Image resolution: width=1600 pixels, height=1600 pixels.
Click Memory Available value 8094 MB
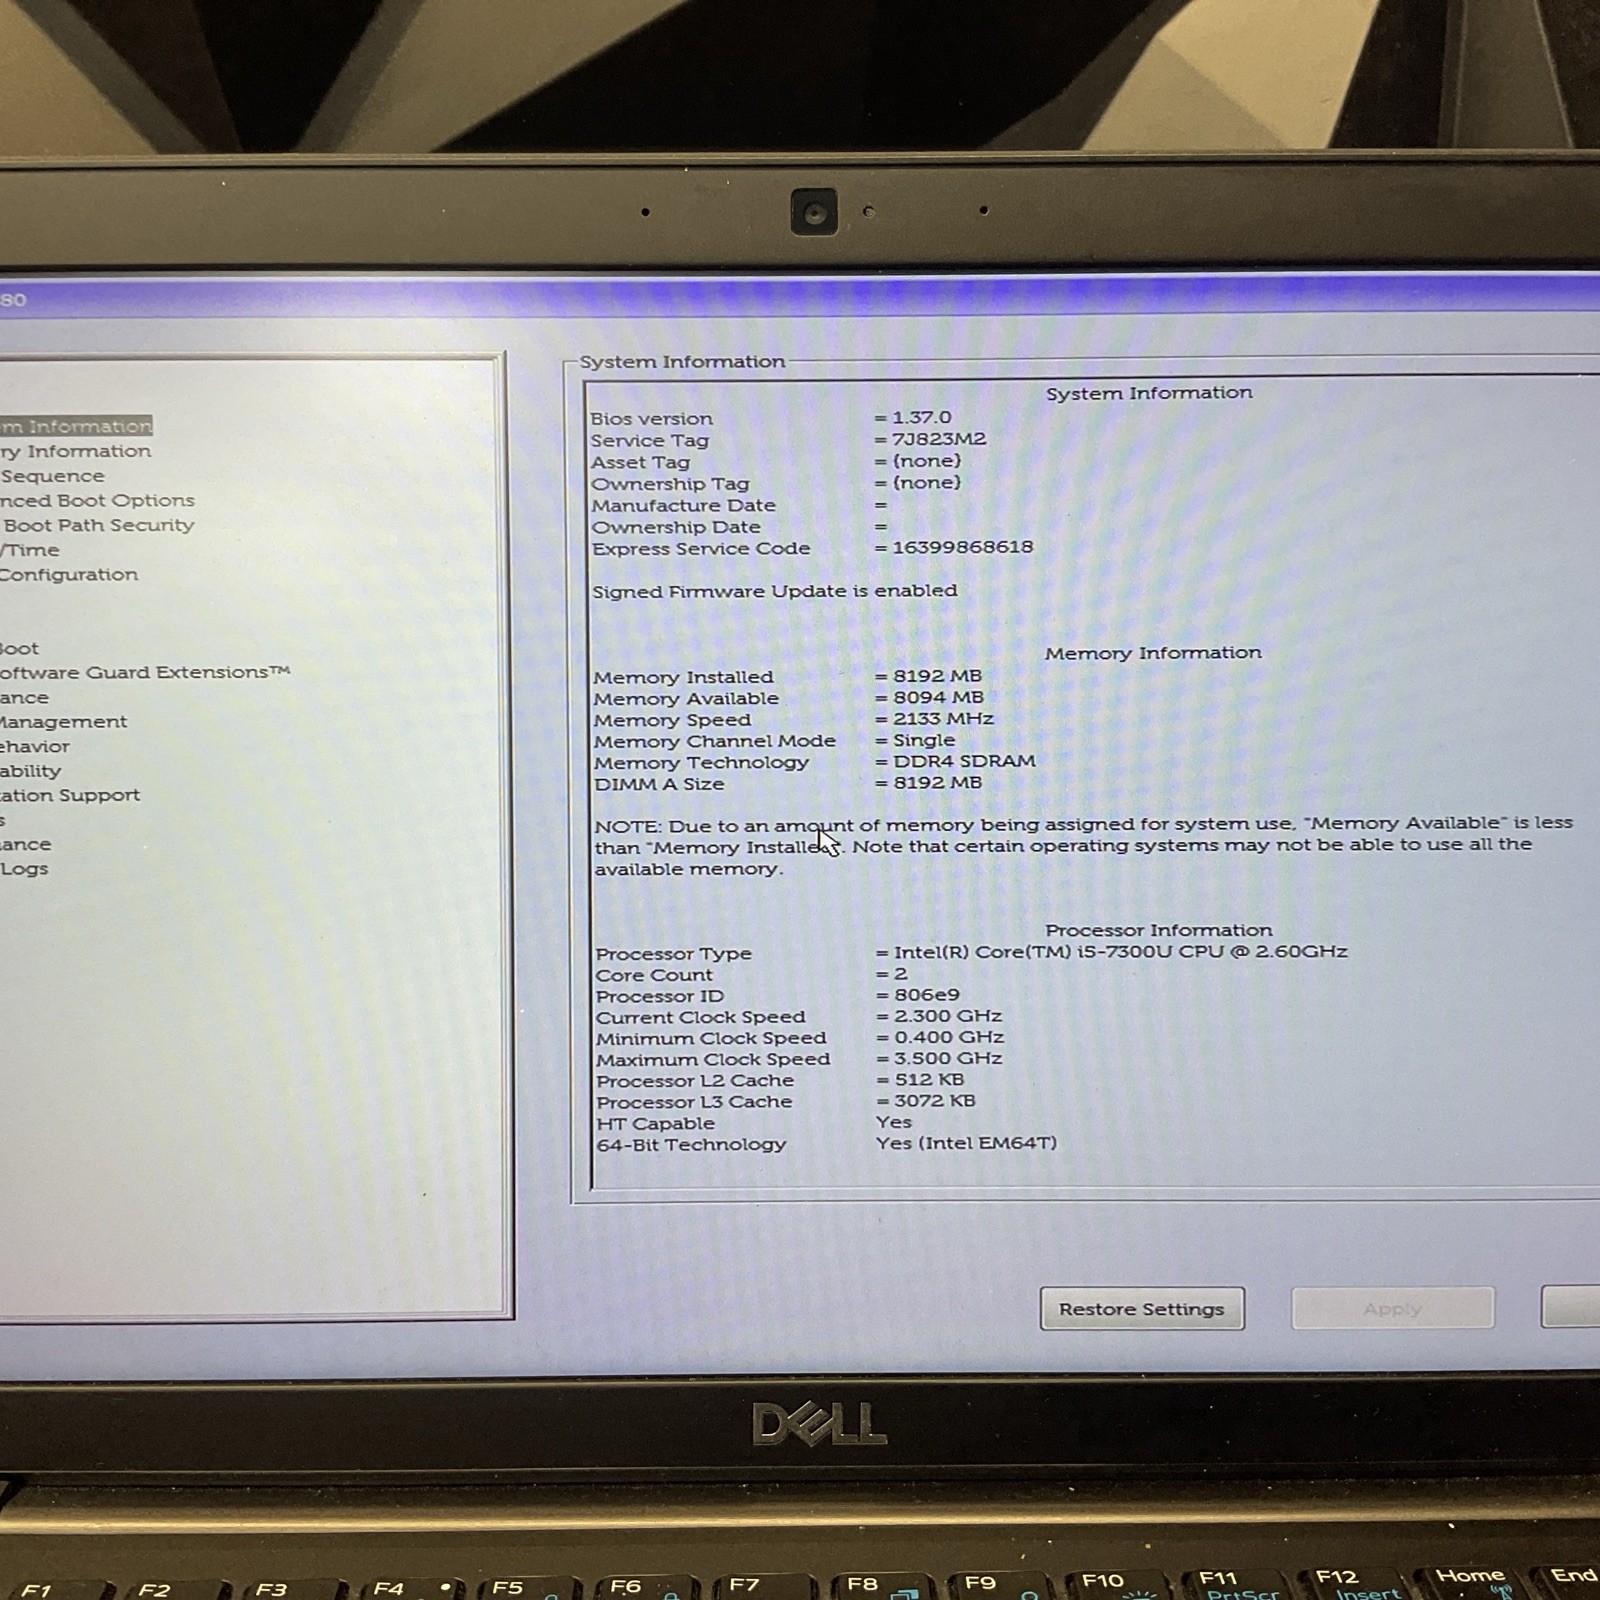click(x=938, y=697)
